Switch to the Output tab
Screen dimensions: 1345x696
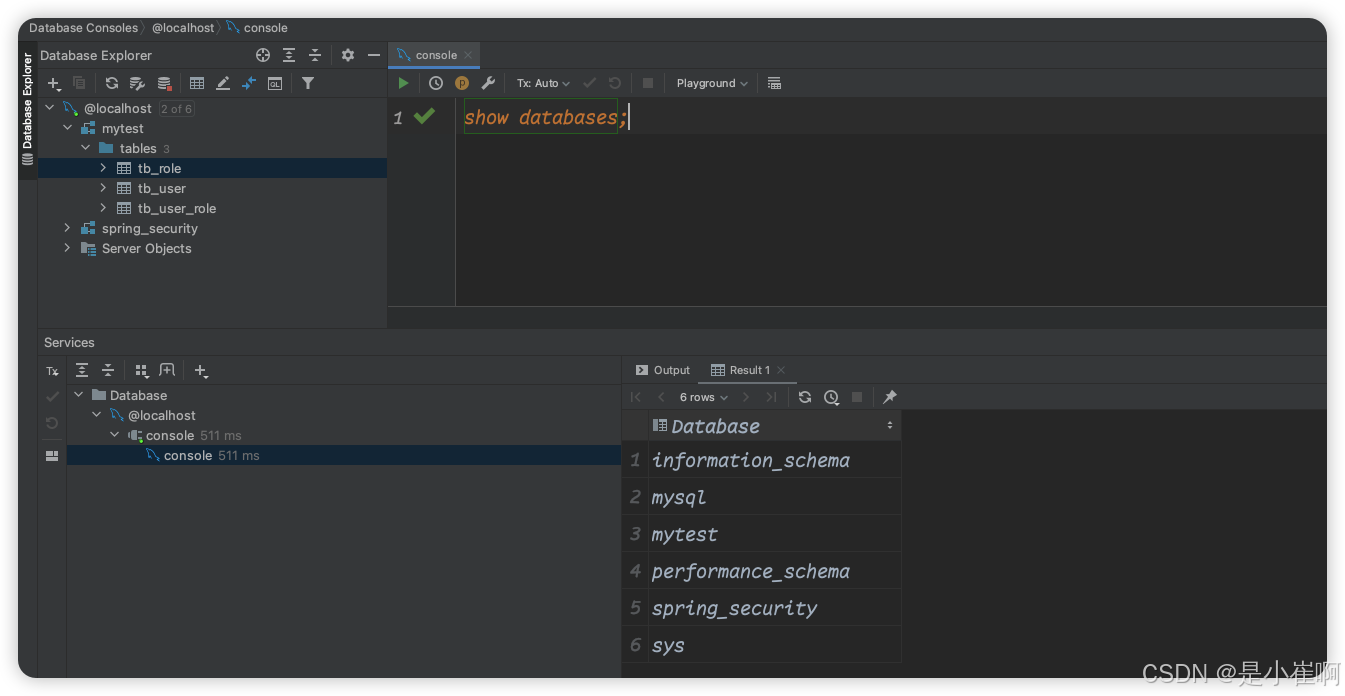coord(662,370)
